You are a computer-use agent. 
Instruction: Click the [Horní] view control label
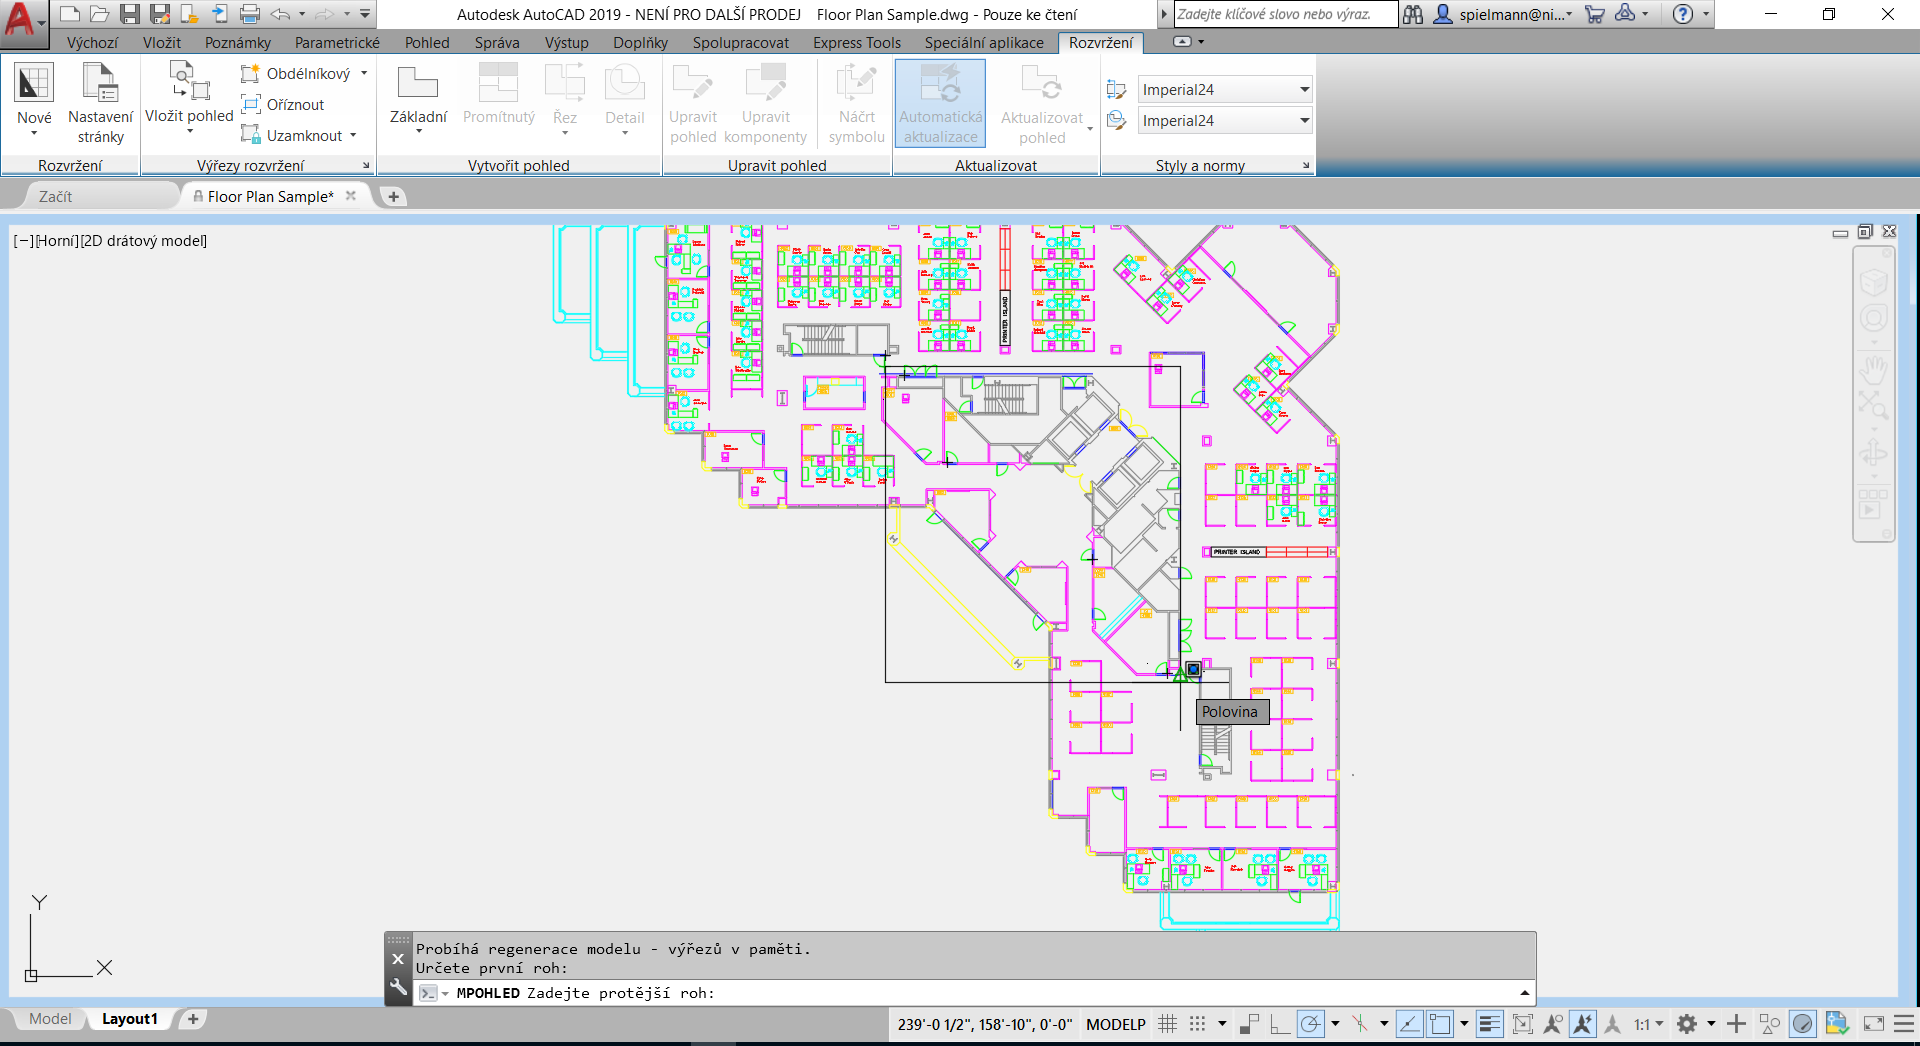point(57,240)
